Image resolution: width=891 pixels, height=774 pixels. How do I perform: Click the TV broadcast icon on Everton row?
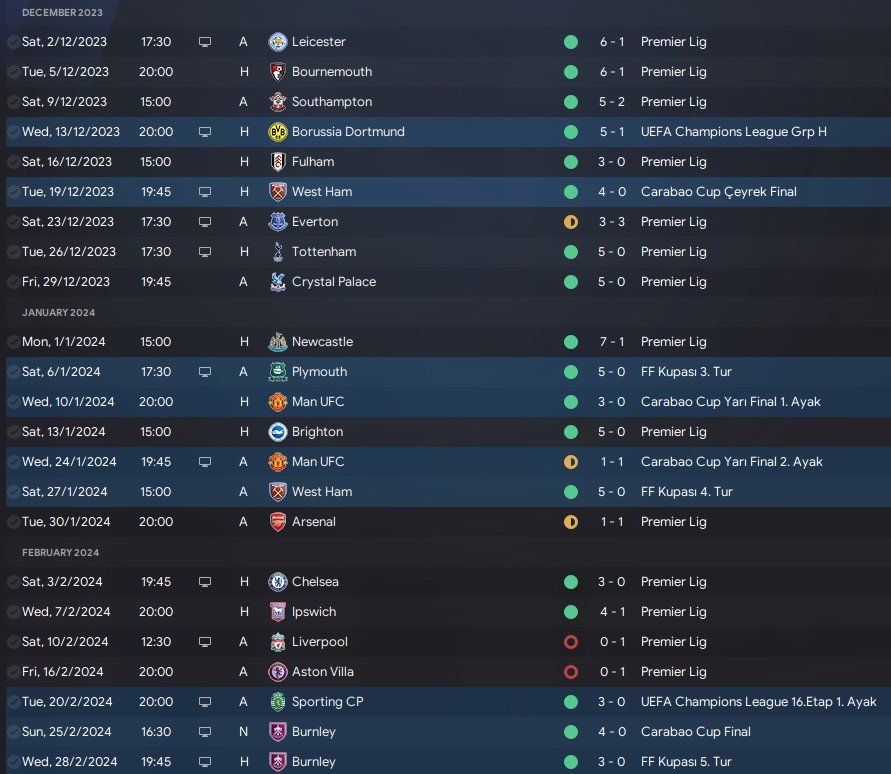pos(205,222)
